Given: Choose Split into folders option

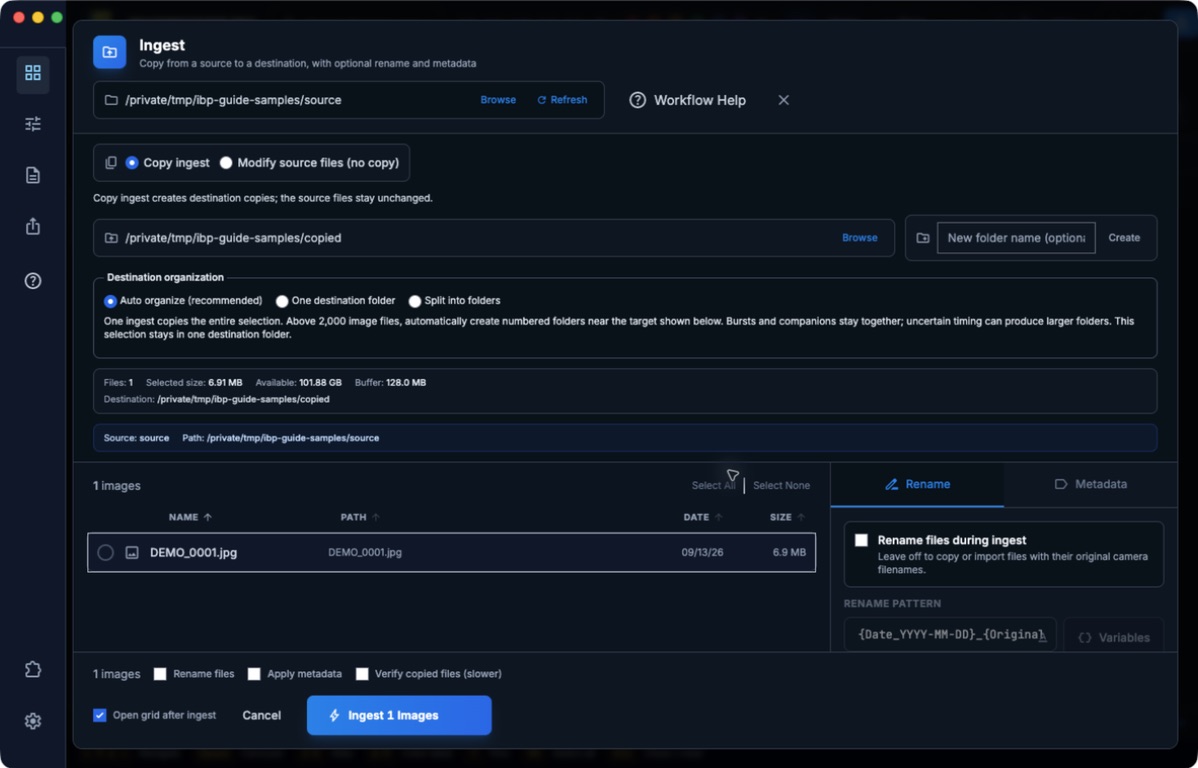Looking at the screenshot, I should click(415, 301).
